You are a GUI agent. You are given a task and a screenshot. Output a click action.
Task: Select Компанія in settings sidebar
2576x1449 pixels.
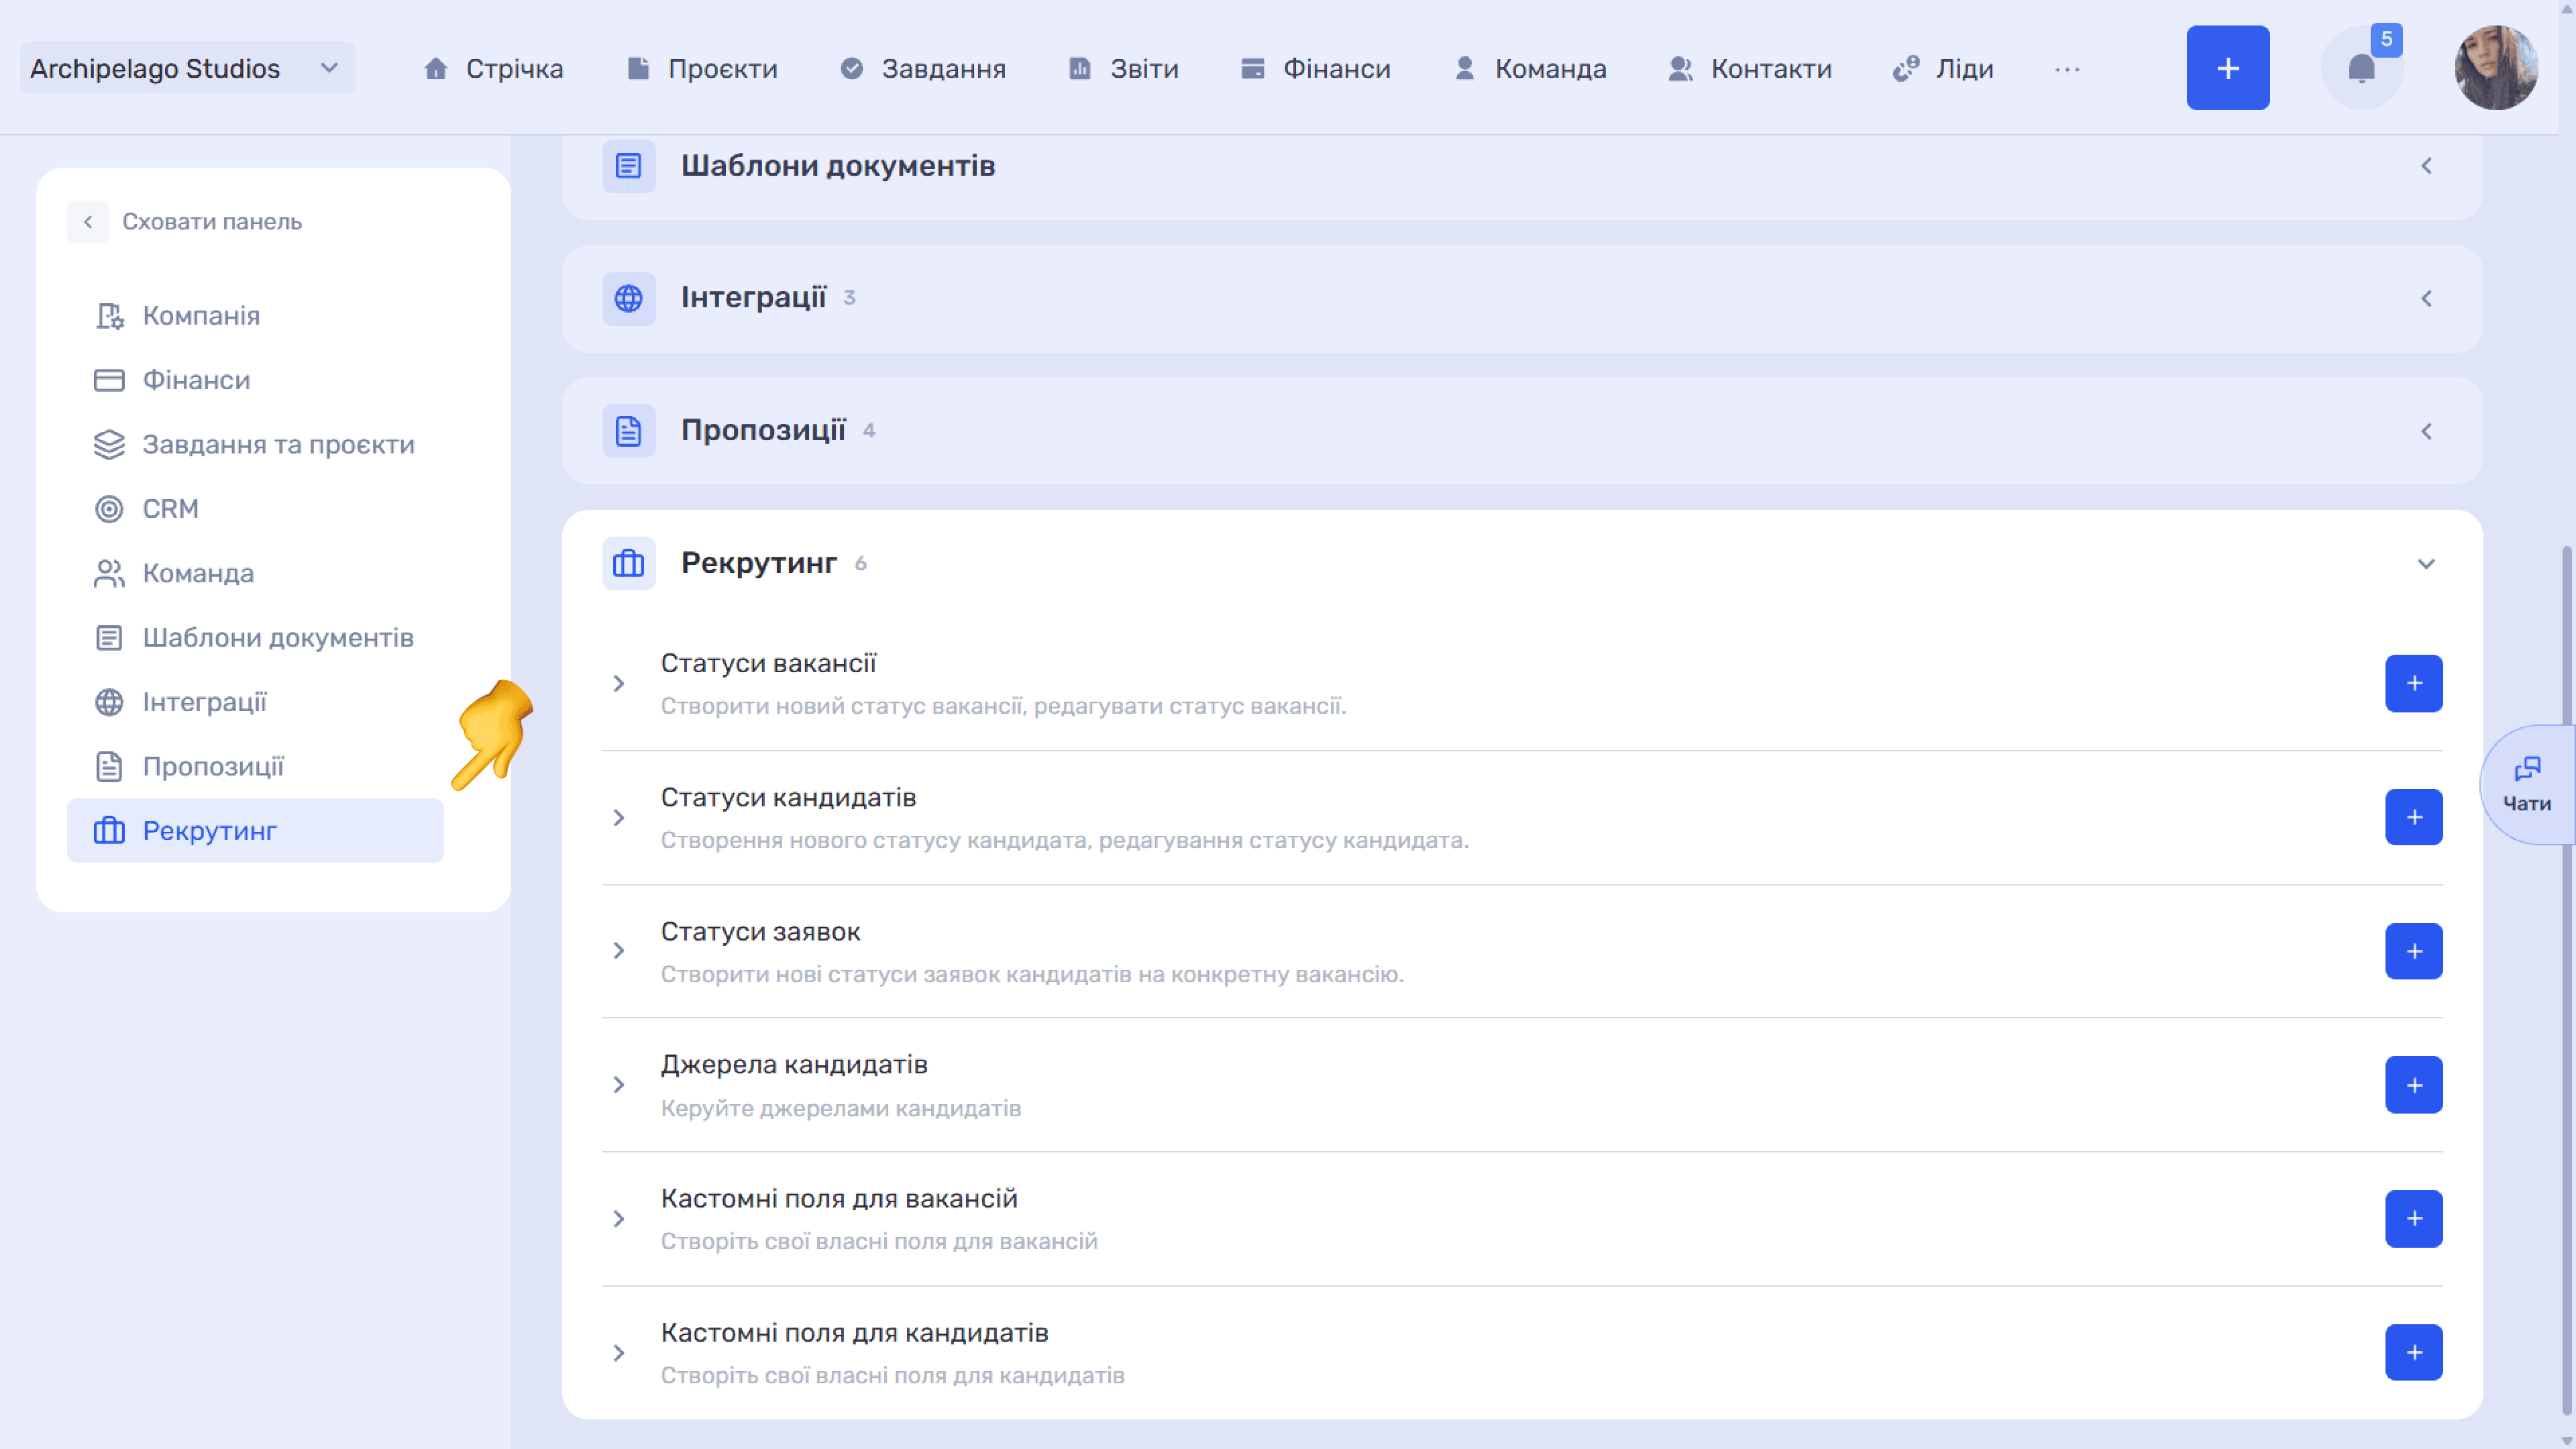point(255,316)
